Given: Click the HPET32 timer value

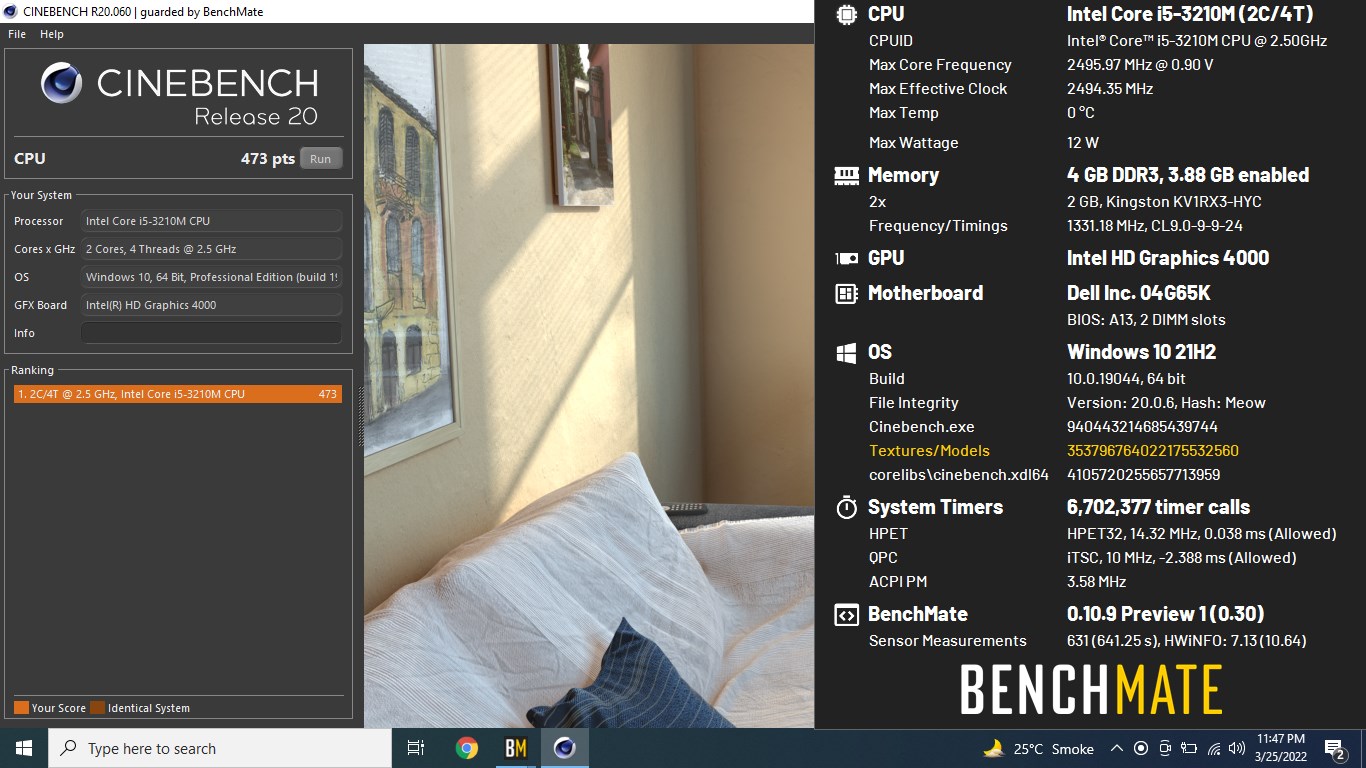Looking at the screenshot, I should (x=1201, y=534).
